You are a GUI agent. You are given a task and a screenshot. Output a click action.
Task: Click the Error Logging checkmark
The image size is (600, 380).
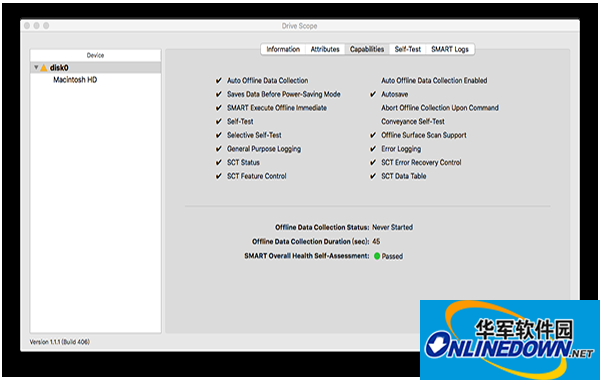[x=373, y=149]
